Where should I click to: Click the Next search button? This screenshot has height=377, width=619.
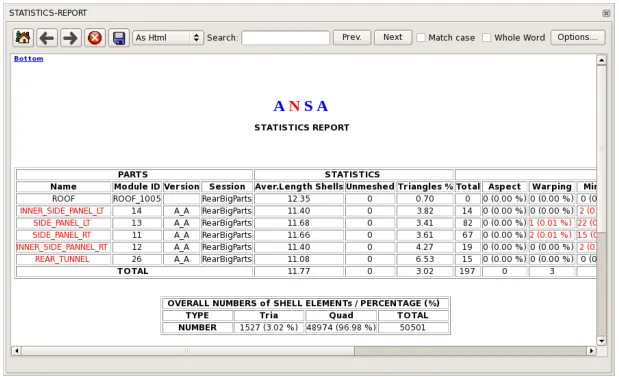point(393,38)
